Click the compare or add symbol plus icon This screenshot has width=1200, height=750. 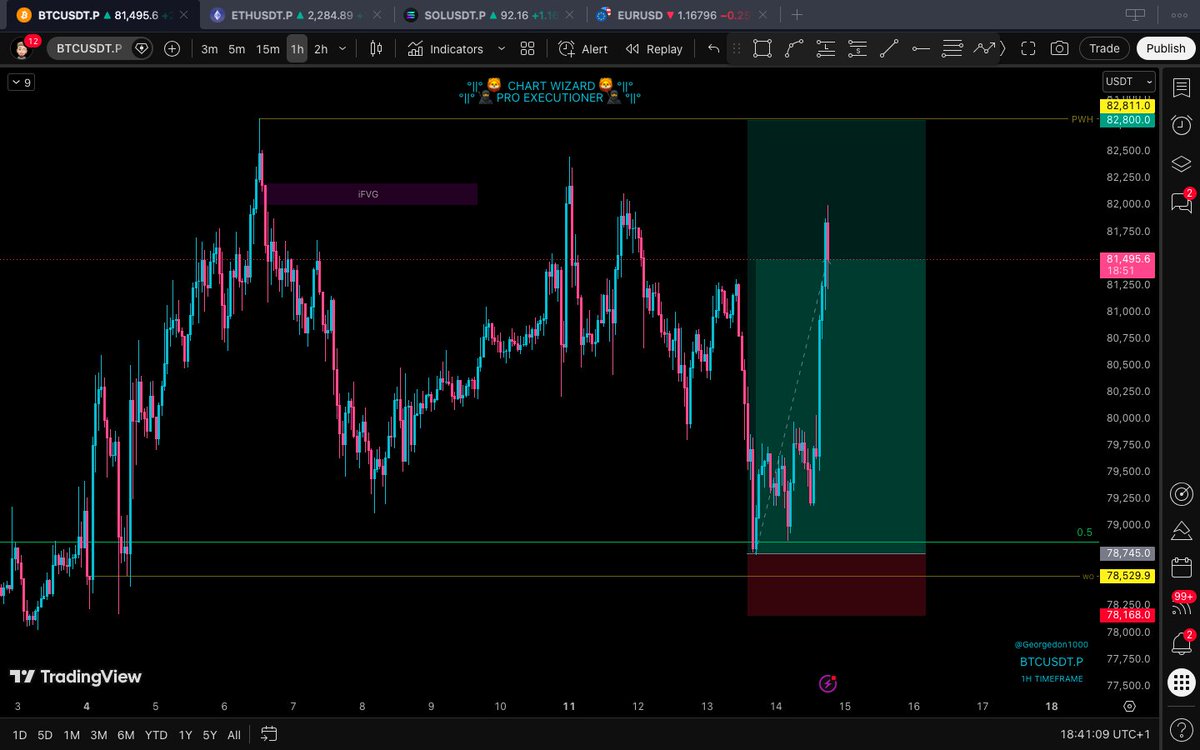pyautogui.click(x=172, y=48)
